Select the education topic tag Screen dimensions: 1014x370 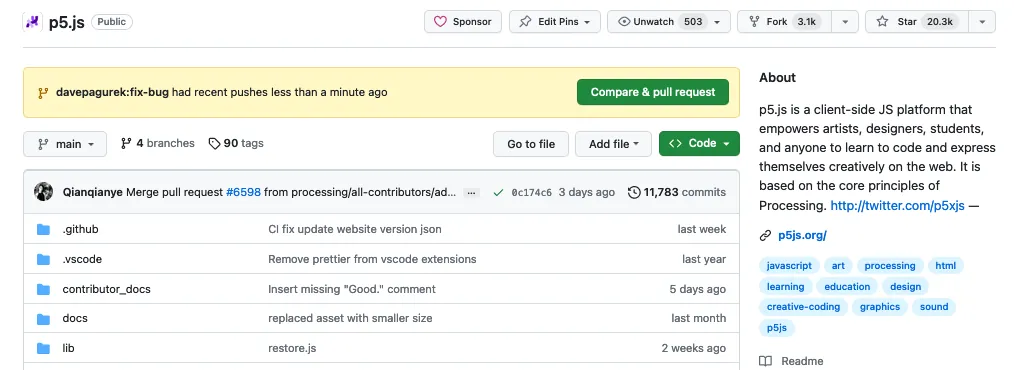[847, 286]
